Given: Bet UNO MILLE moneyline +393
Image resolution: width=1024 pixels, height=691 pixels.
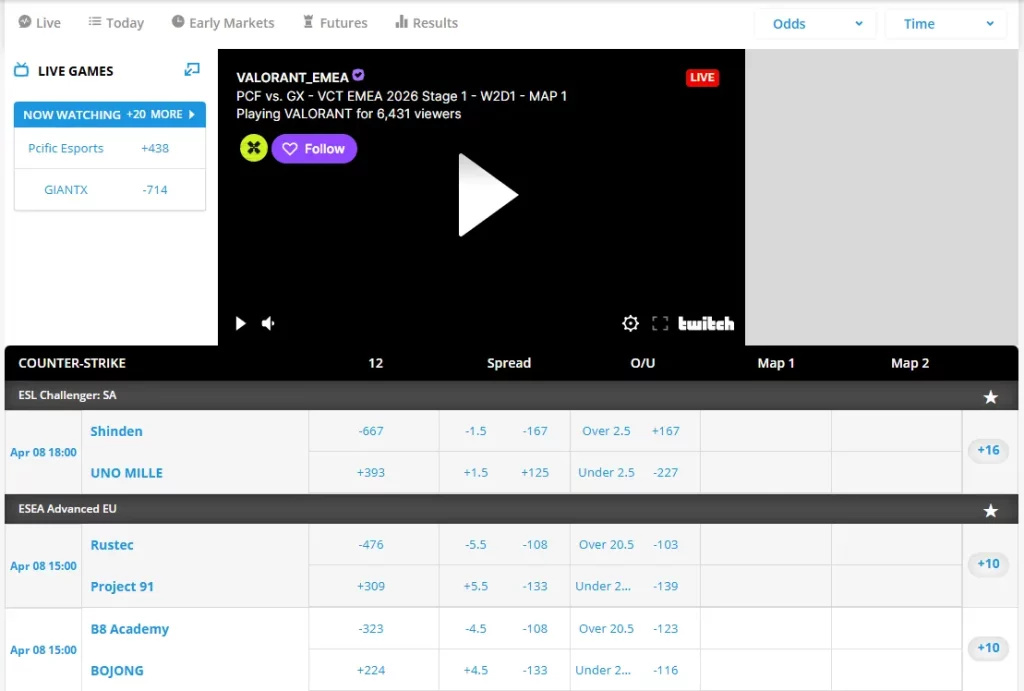Looking at the screenshot, I should pos(374,472).
